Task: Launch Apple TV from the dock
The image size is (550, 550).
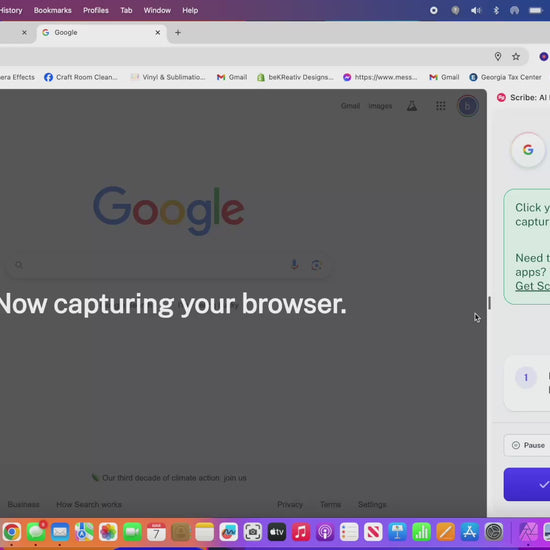Action: point(277,532)
